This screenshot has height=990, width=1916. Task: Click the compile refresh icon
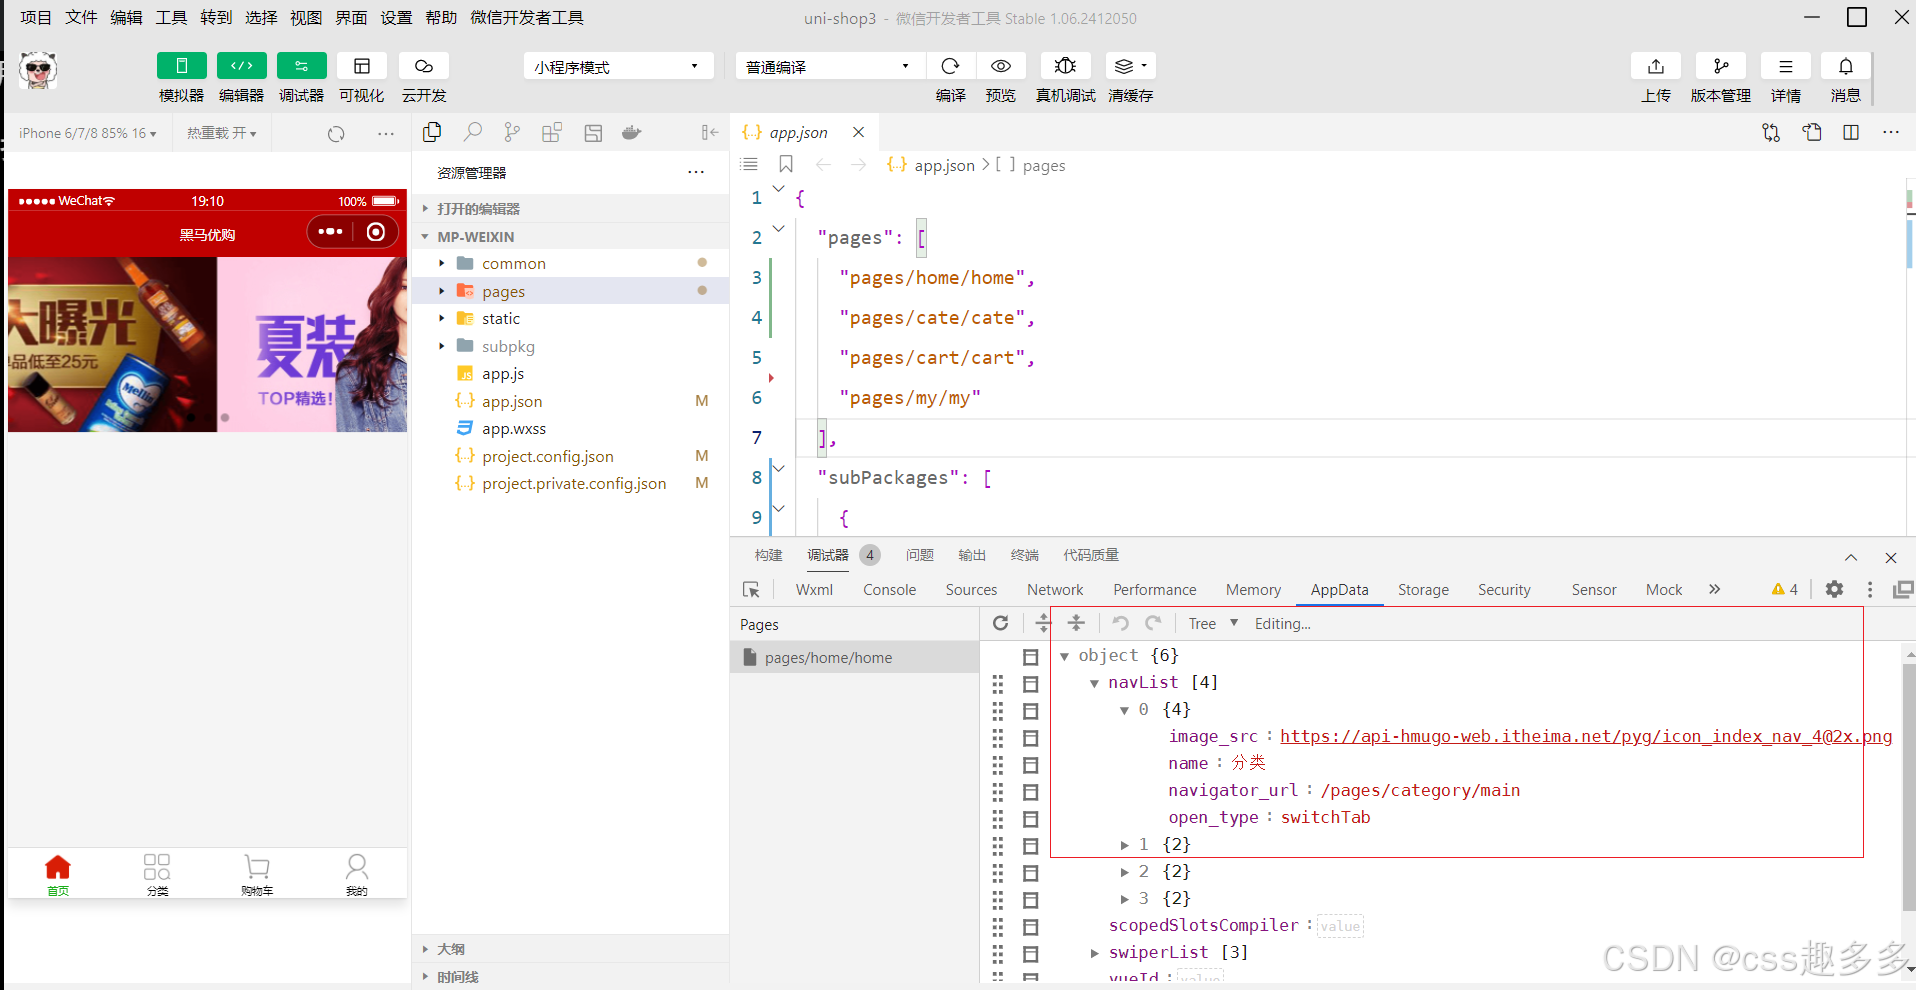950,66
